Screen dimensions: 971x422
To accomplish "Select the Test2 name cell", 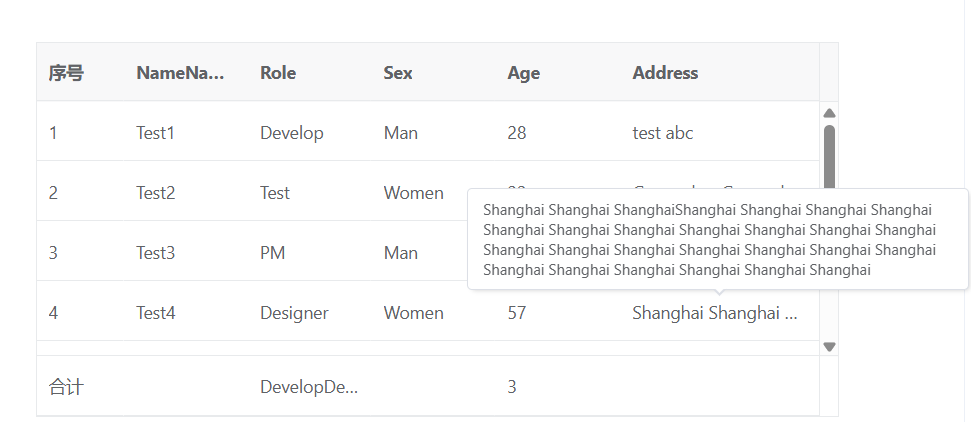I will click(x=155, y=193).
